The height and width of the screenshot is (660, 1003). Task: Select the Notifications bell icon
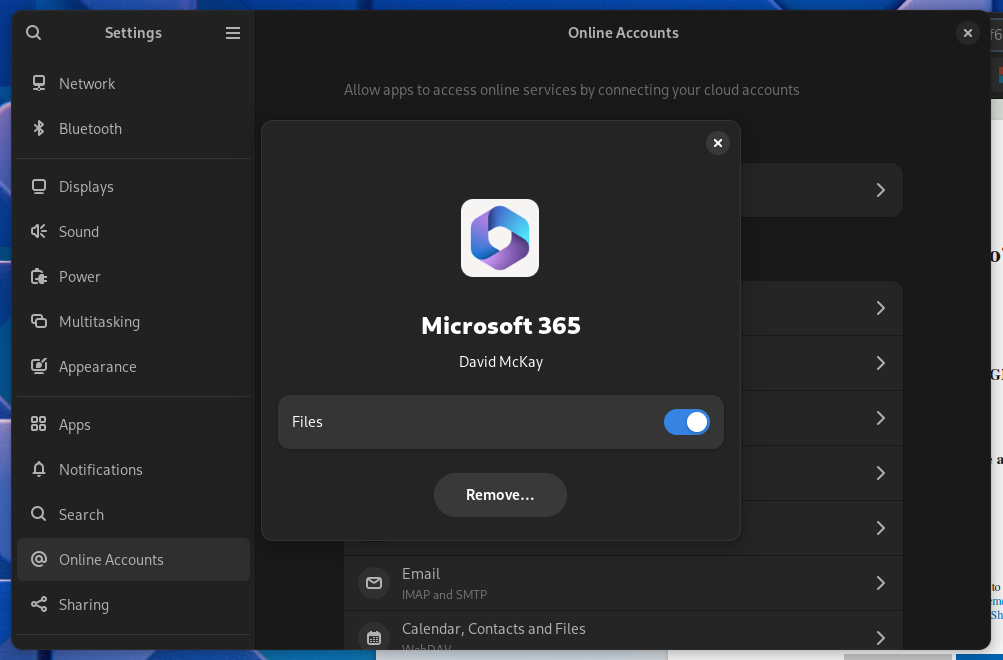coord(39,469)
